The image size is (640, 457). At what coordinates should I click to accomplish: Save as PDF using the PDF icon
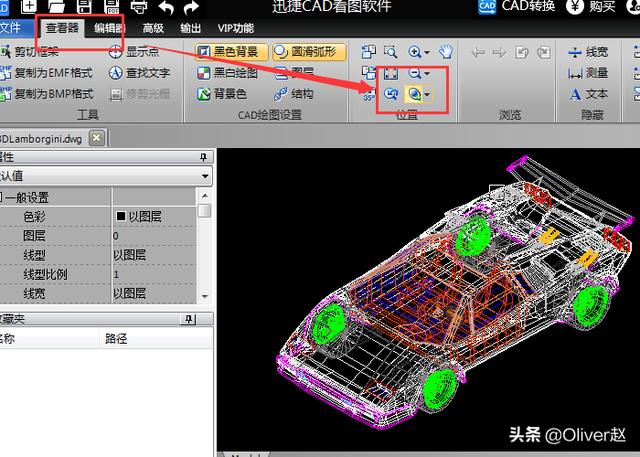coord(111,6)
